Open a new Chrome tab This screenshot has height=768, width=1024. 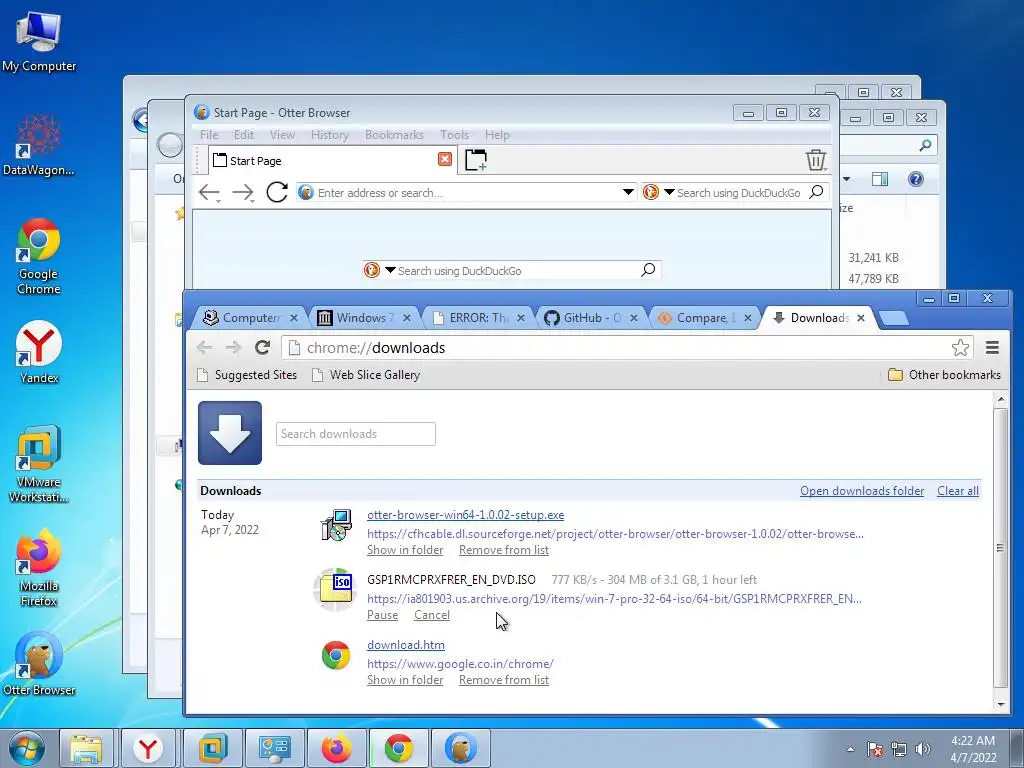pos(894,318)
